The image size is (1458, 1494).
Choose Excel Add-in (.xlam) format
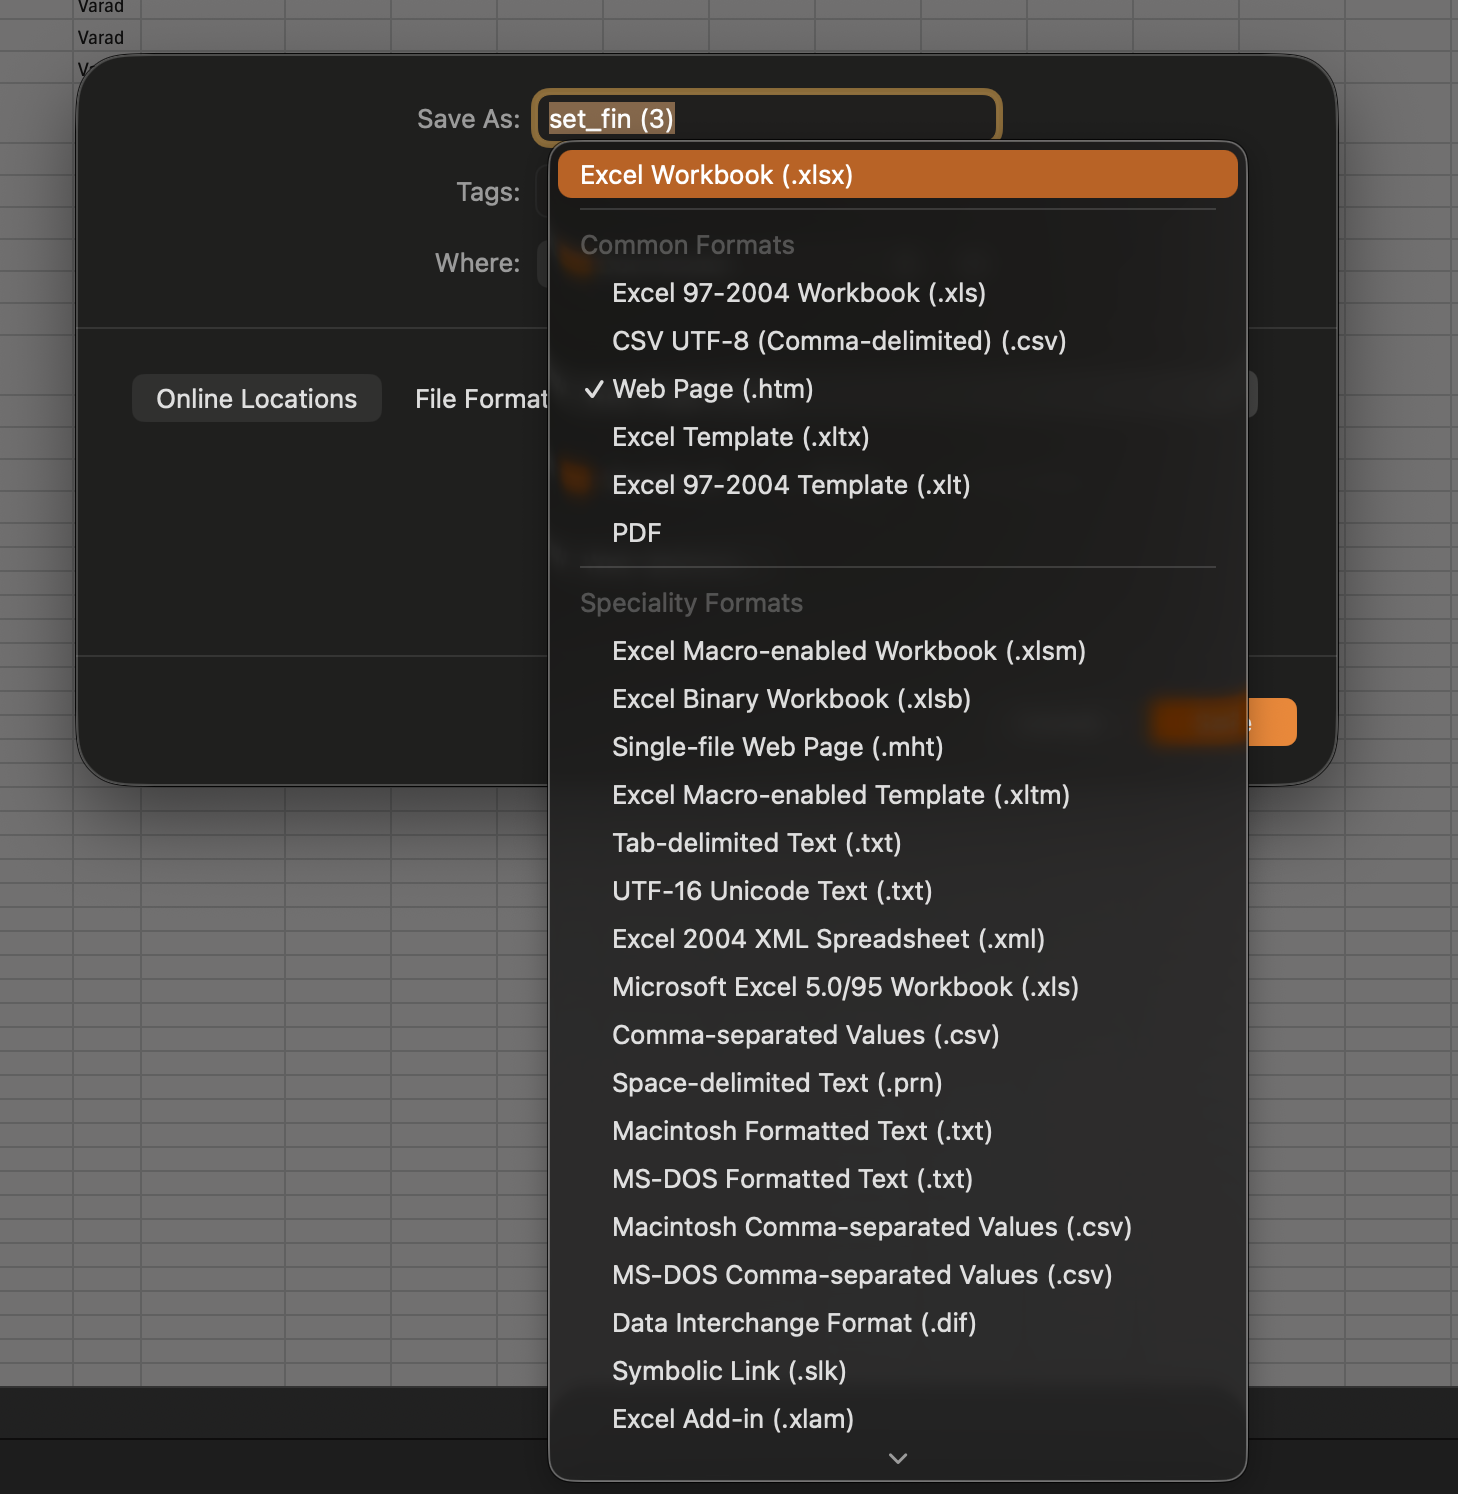click(x=732, y=1419)
